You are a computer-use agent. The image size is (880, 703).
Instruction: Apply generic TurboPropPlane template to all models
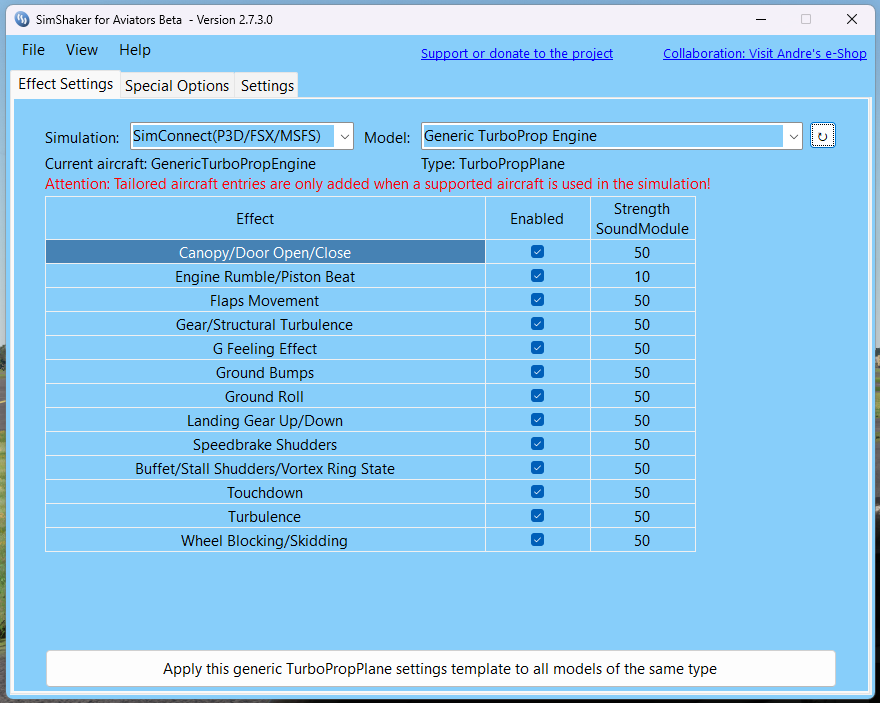coord(441,668)
